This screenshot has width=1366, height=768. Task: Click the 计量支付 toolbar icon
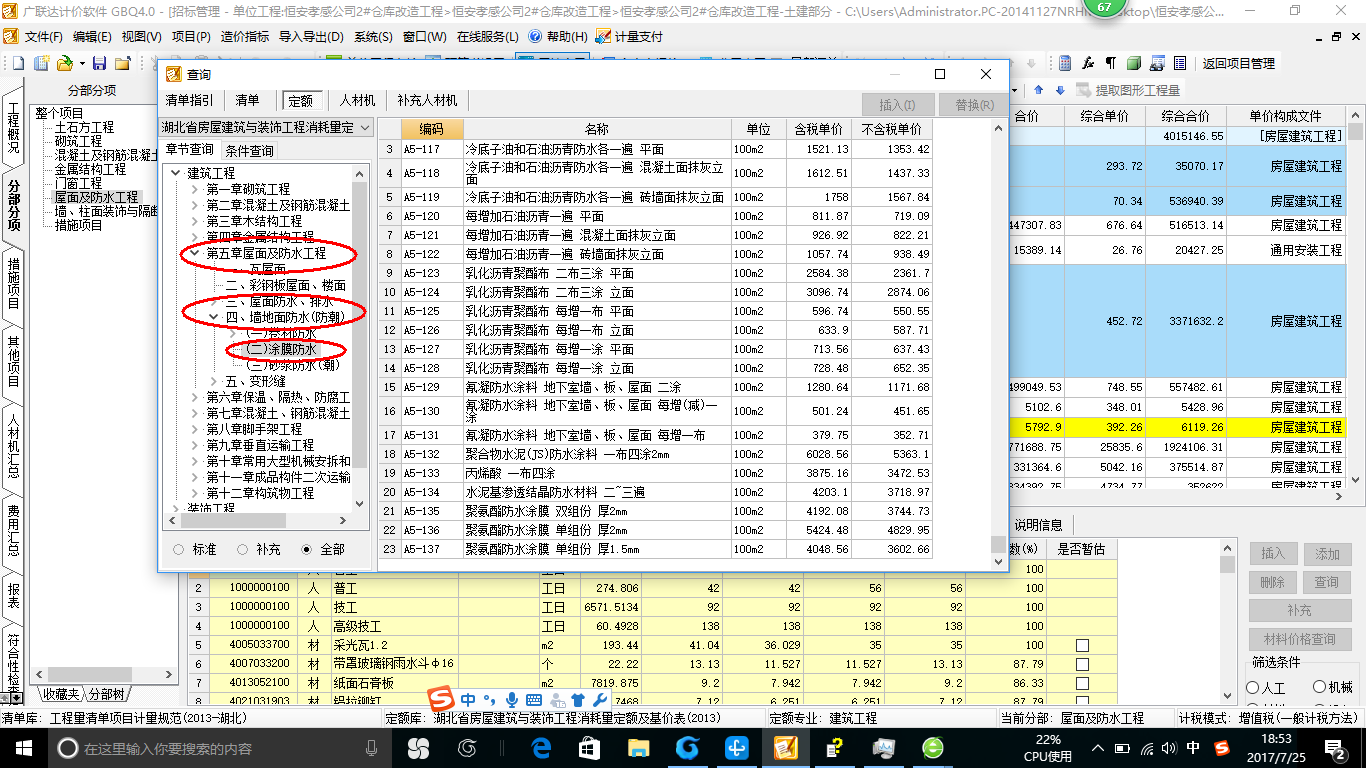(x=603, y=36)
